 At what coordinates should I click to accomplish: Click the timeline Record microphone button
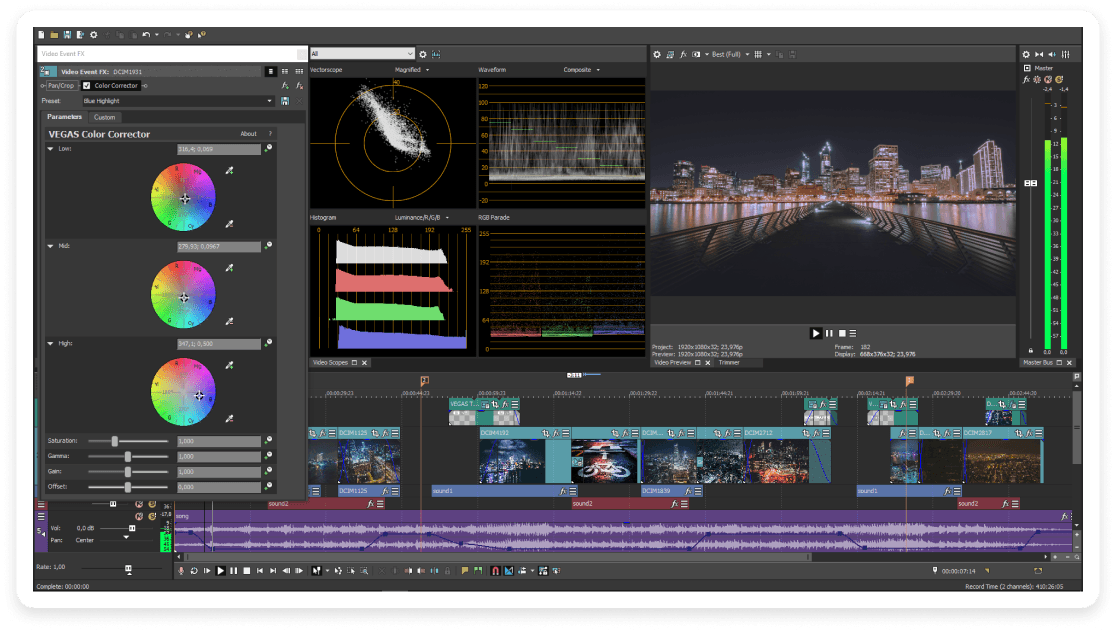[x=181, y=571]
